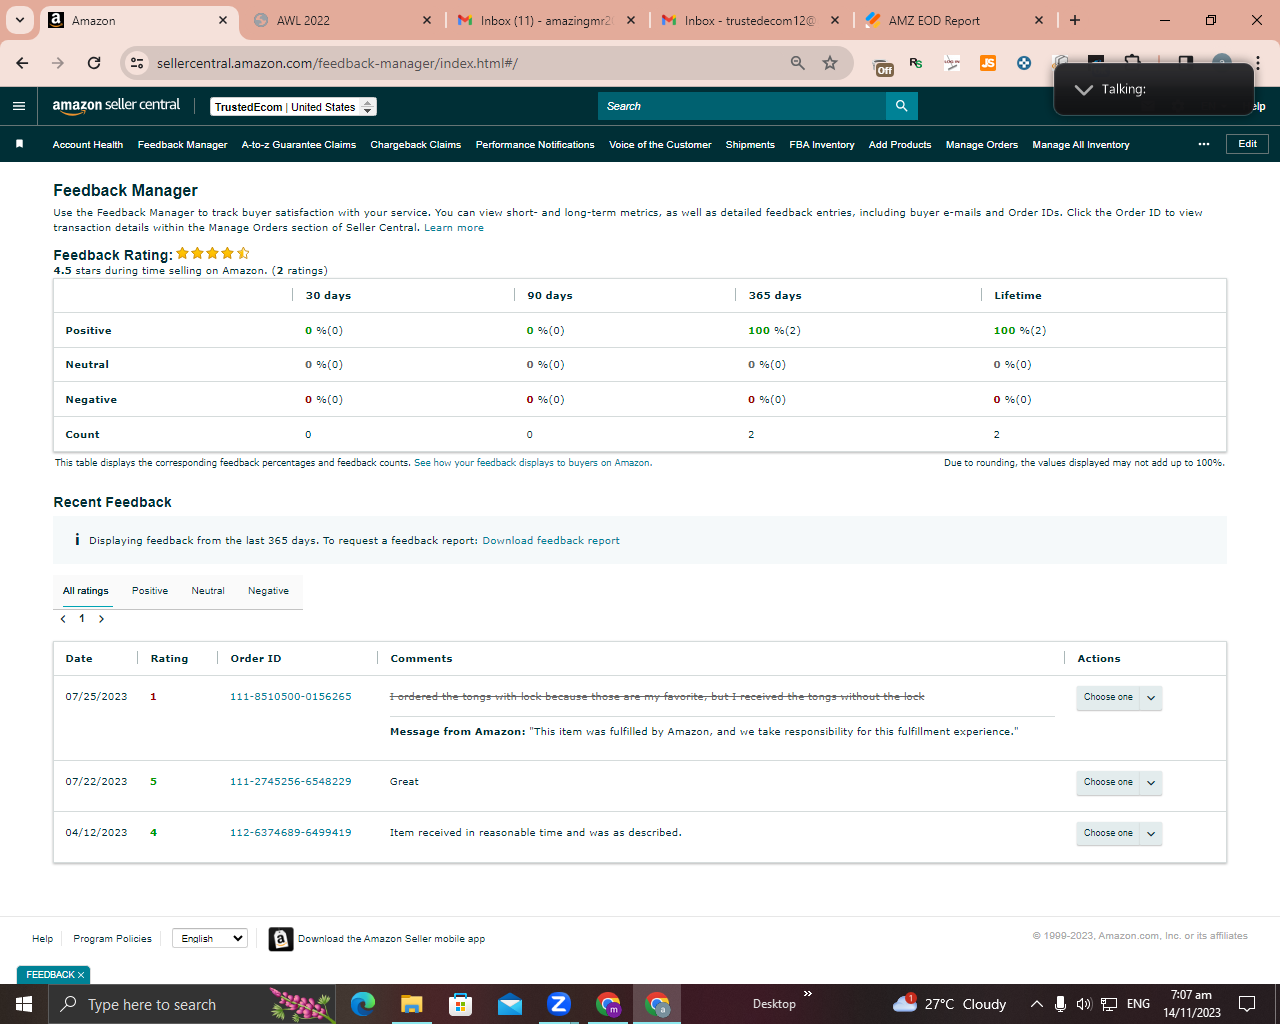Go to previous feedback page arrow
This screenshot has height=1024, width=1280.
pos(63,619)
